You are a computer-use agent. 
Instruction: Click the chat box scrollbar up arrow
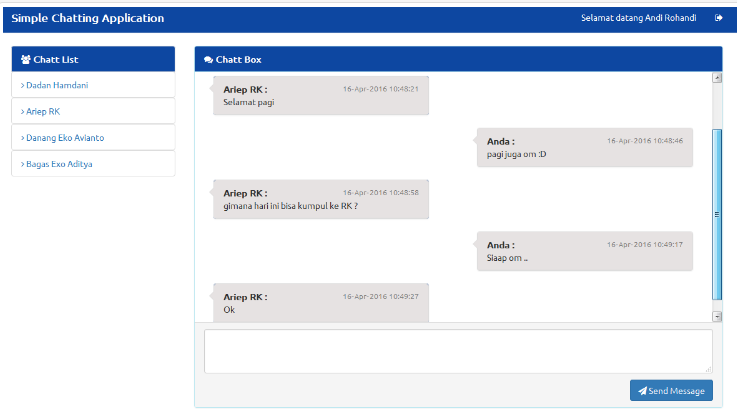(717, 78)
